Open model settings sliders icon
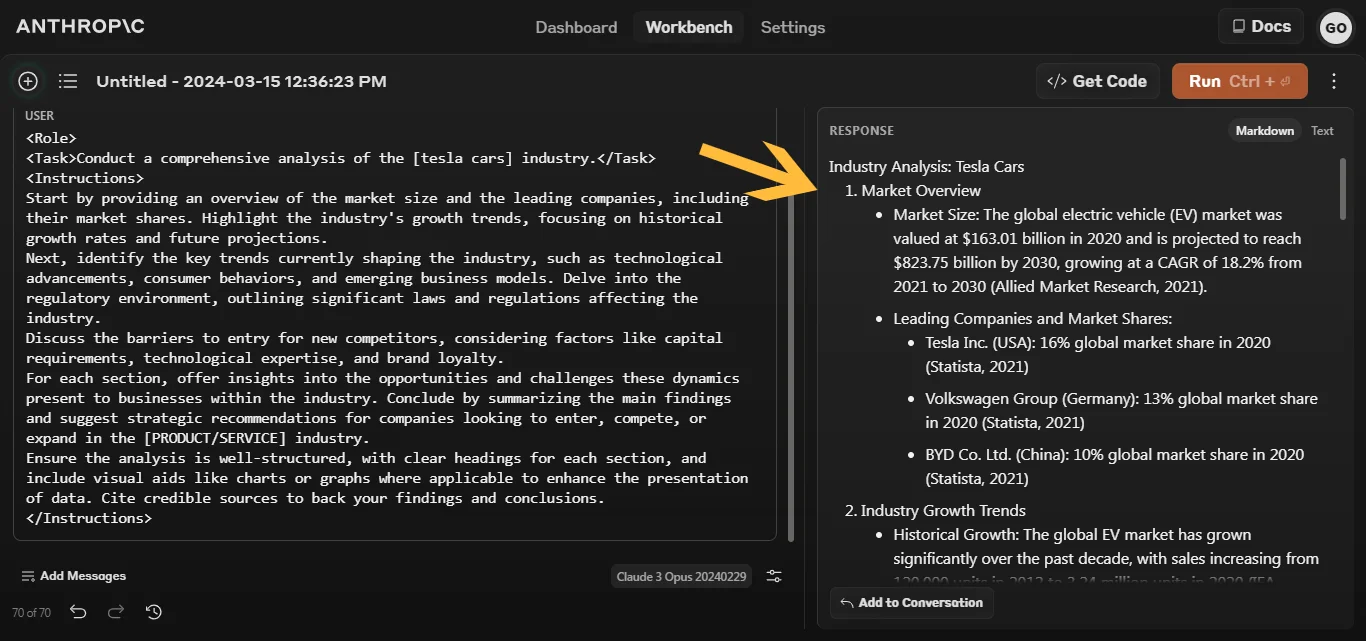 point(774,576)
